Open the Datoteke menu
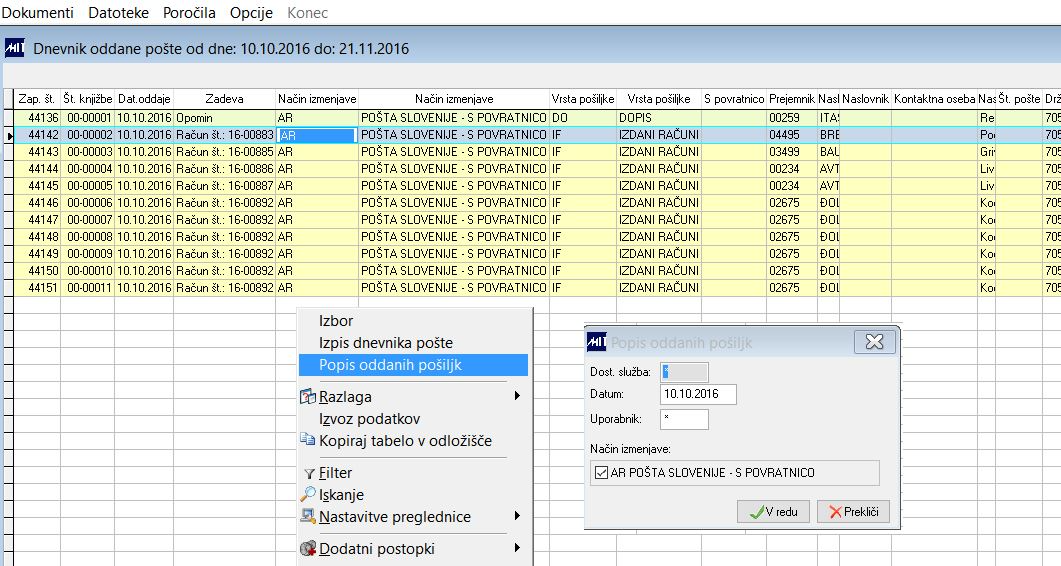This screenshot has width=1061, height=566. pyautogui.click(x=118, y=12)
